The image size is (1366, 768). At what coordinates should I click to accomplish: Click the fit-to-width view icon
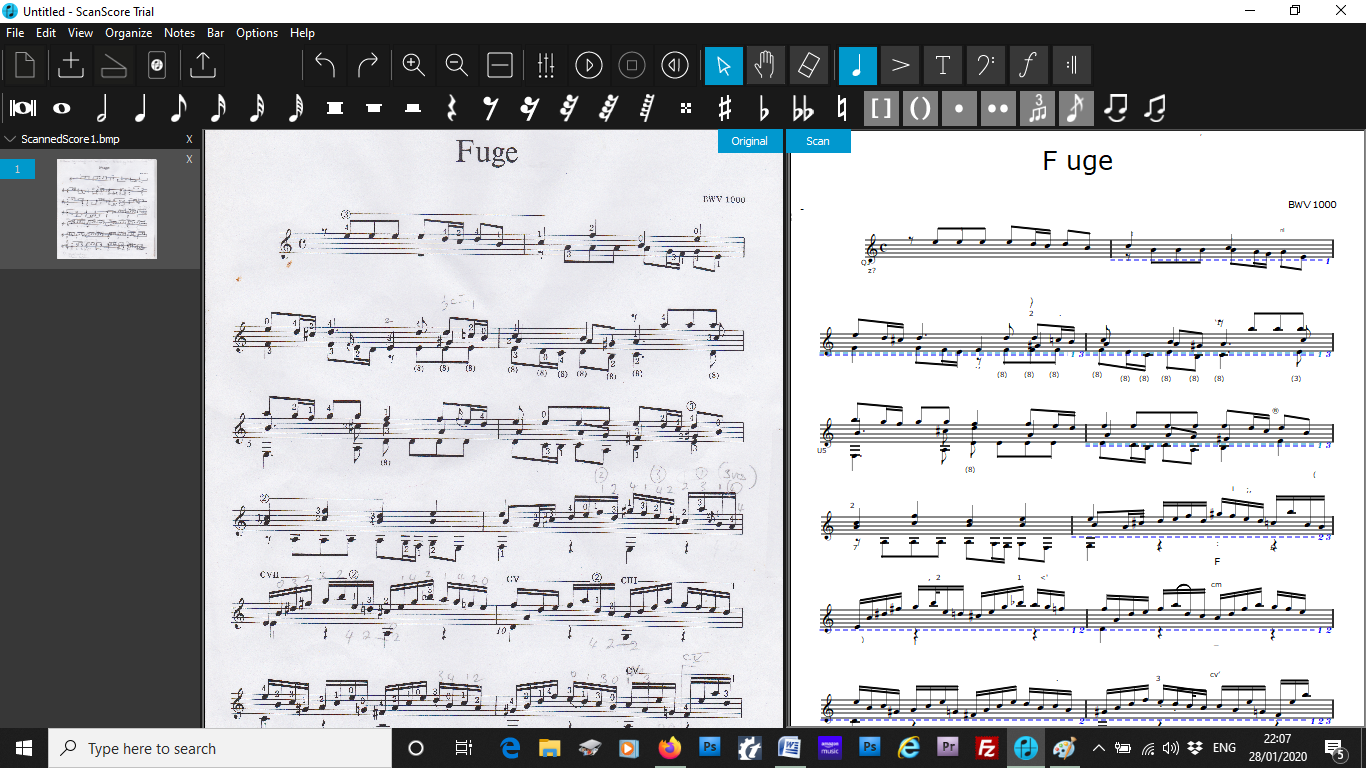500,66
